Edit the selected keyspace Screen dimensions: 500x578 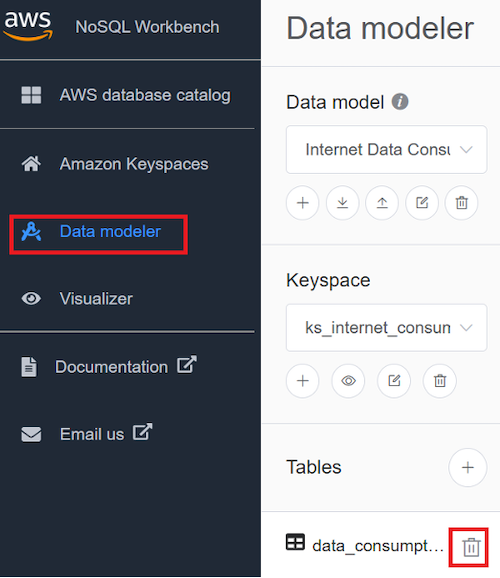point(394,381)
